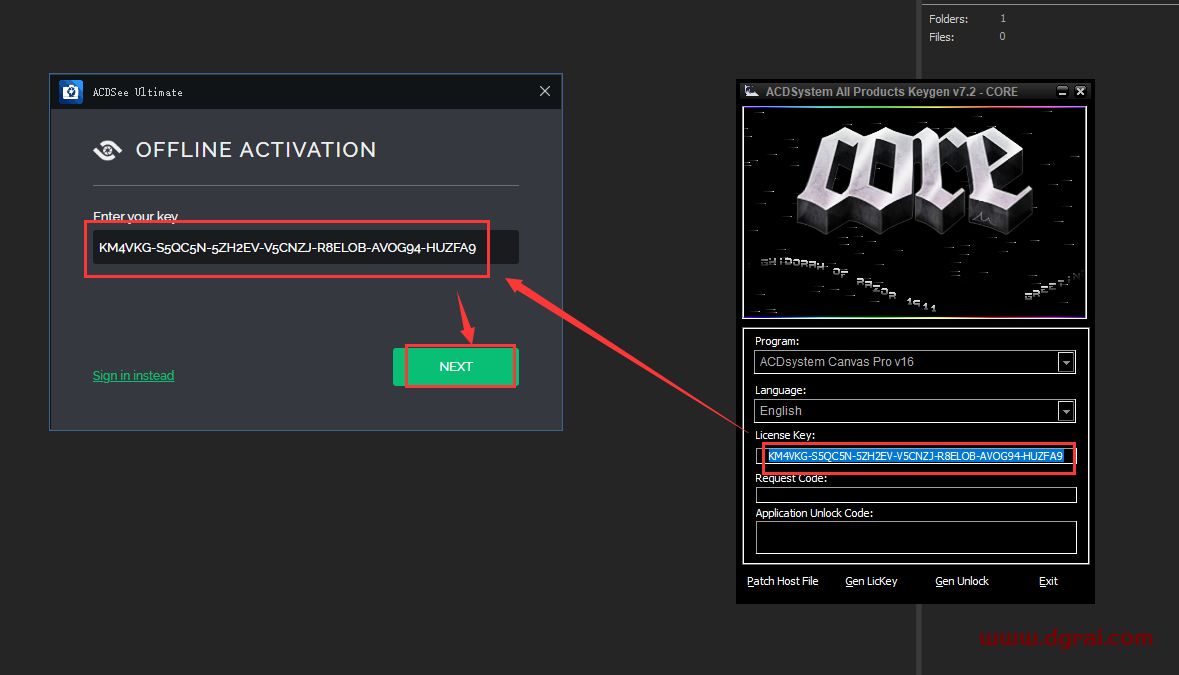Click inside the License Key field
The height and width of the screenshot is (675, 1179).
pyautogui.click(x=915, y=456)
